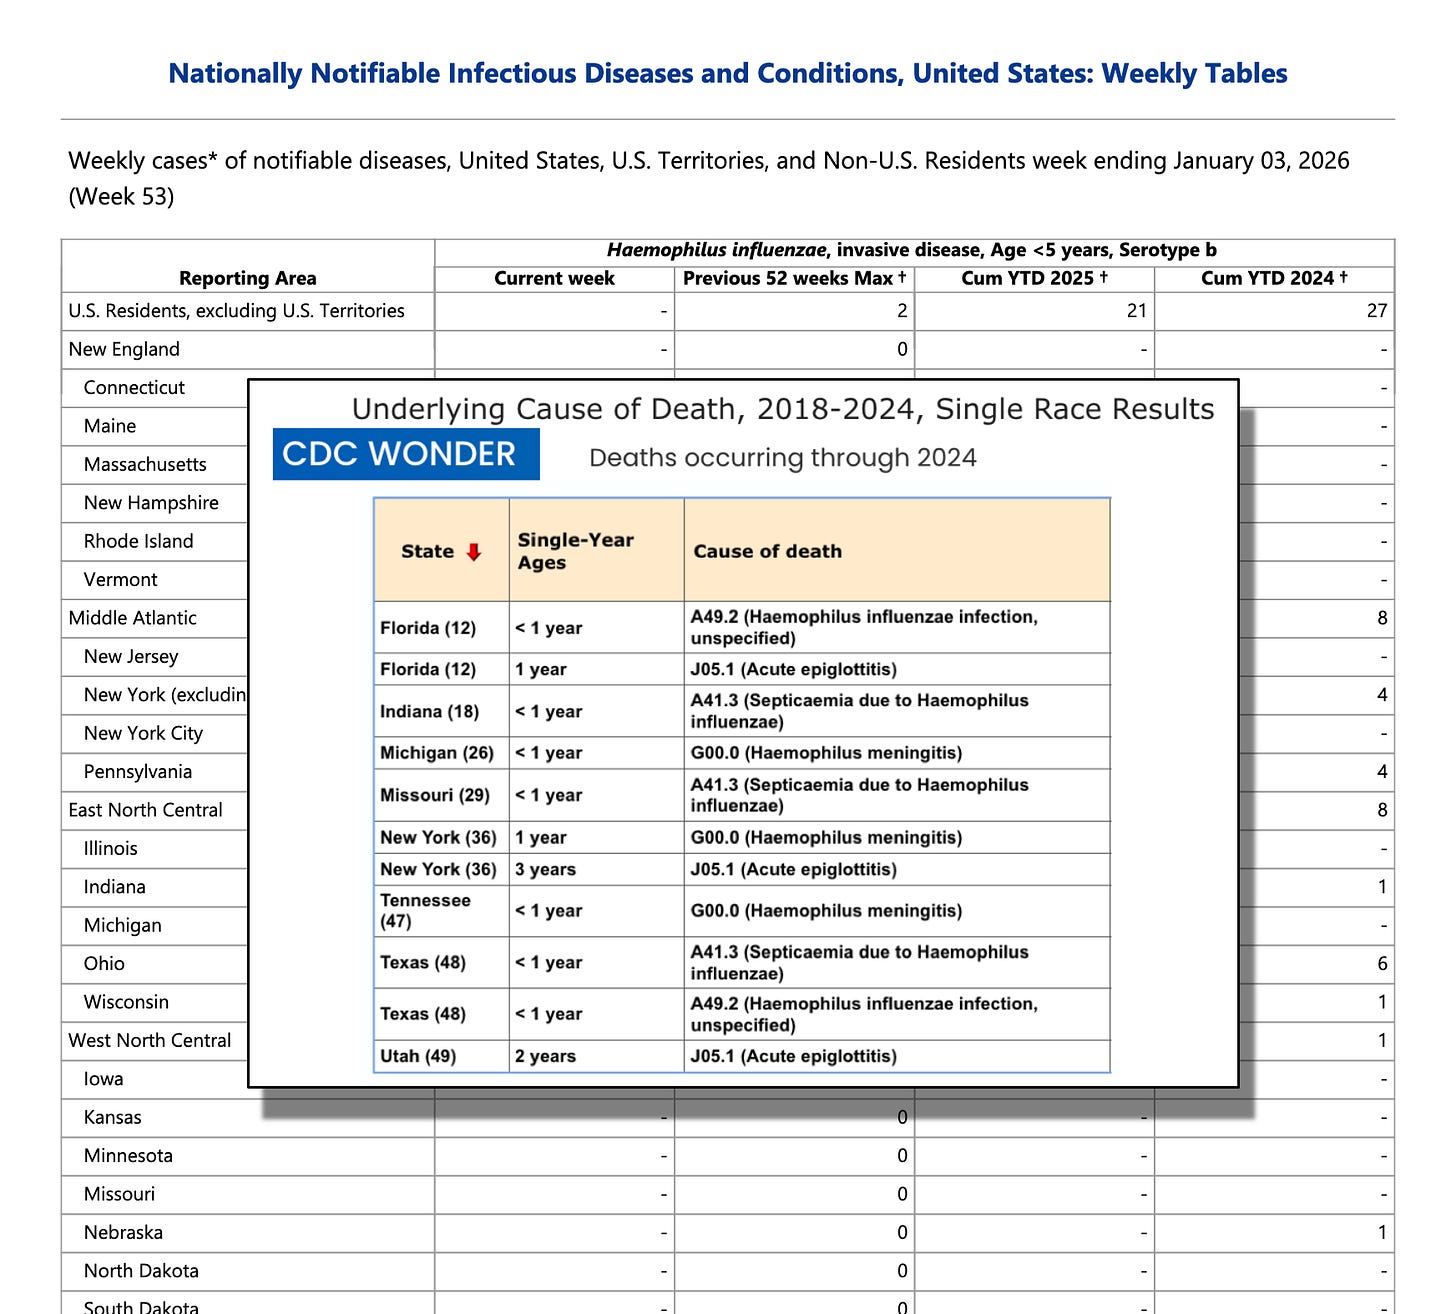Select the 'East North Central' region row
Image resolution: width=1456 pixels, height=1314 pixels.
pyautogui.click(x=146, y=810)
